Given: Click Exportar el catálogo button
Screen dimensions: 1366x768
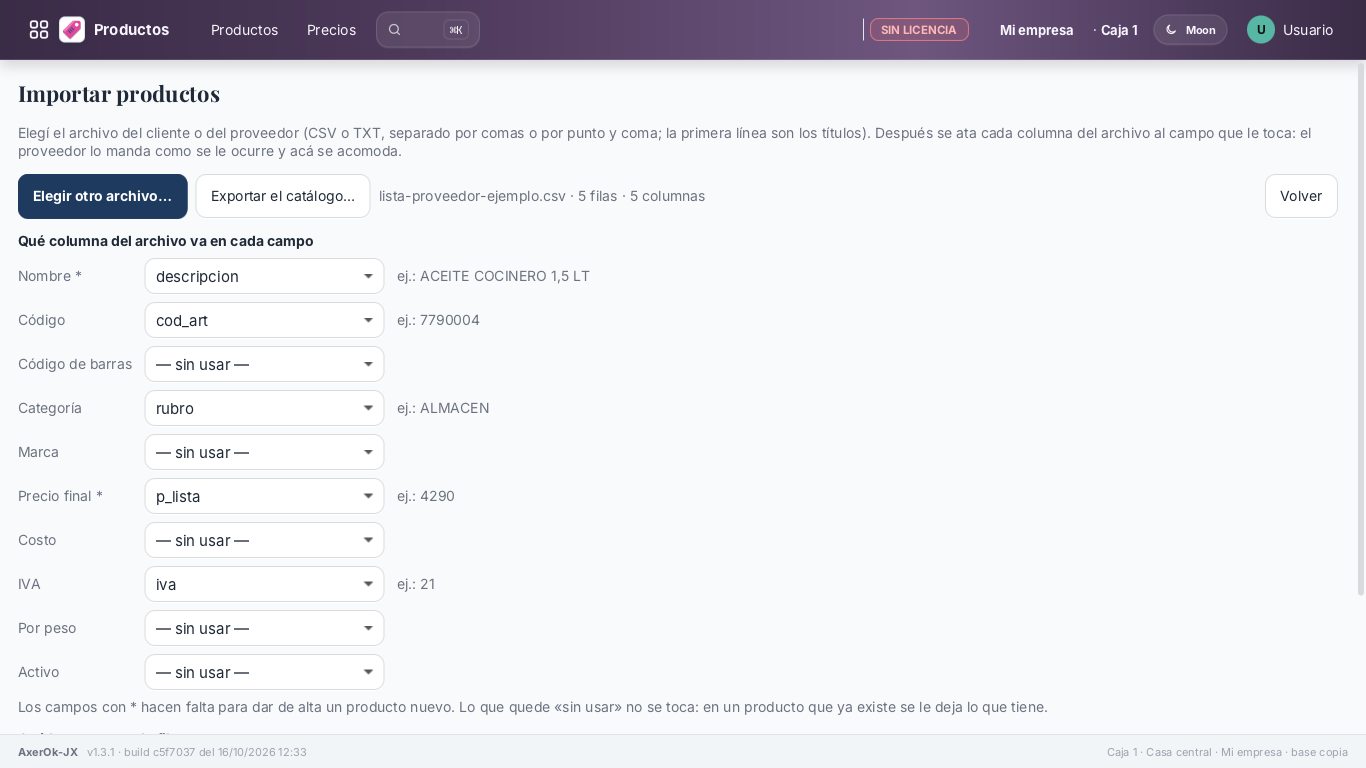Looking at the screenshot, I should (x=283, y=196).
